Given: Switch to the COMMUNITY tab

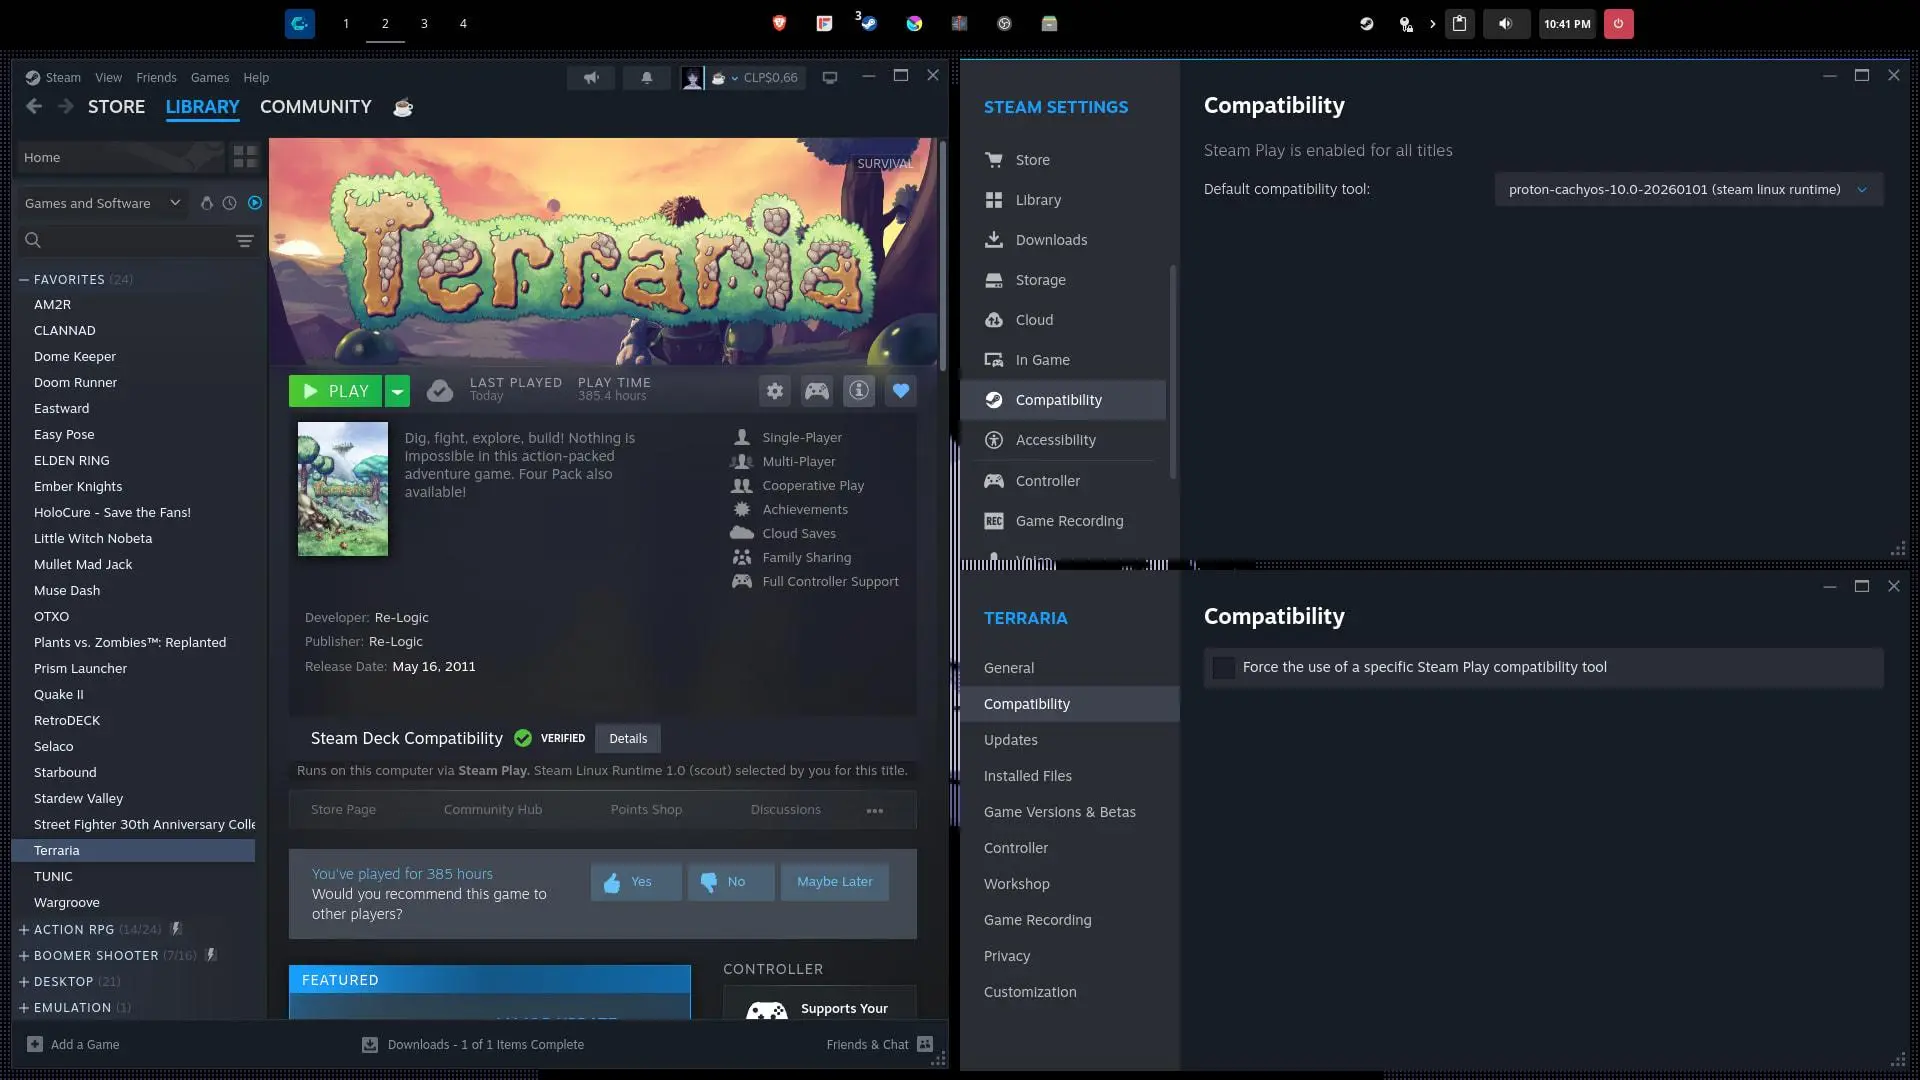Looking at the screenshot, I should point(316,107).
